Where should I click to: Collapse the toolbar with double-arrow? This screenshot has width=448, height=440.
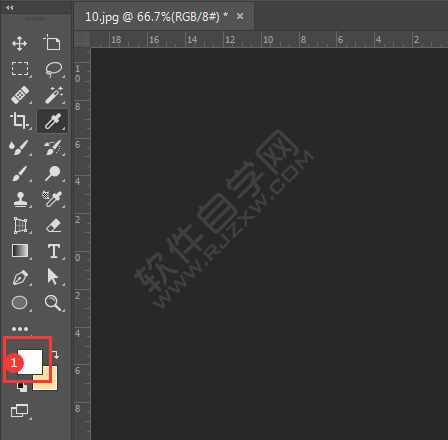click(10, 7)
